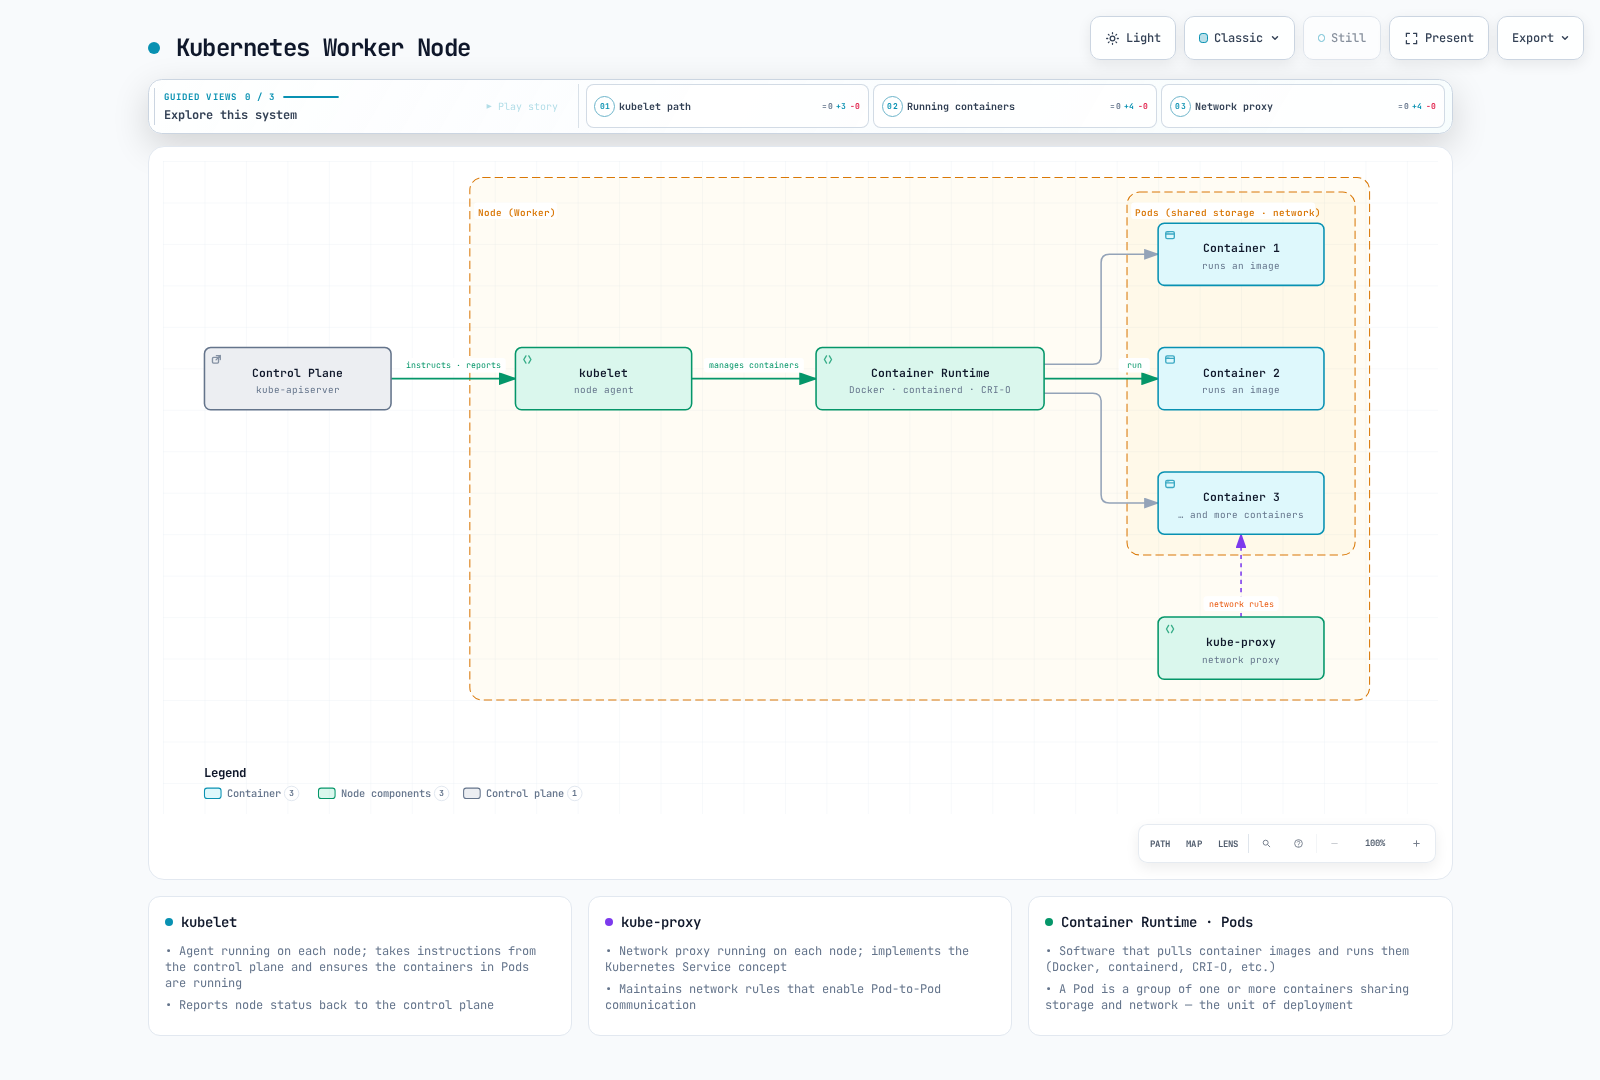
Task: Click the Play story button
Action: 522,106
